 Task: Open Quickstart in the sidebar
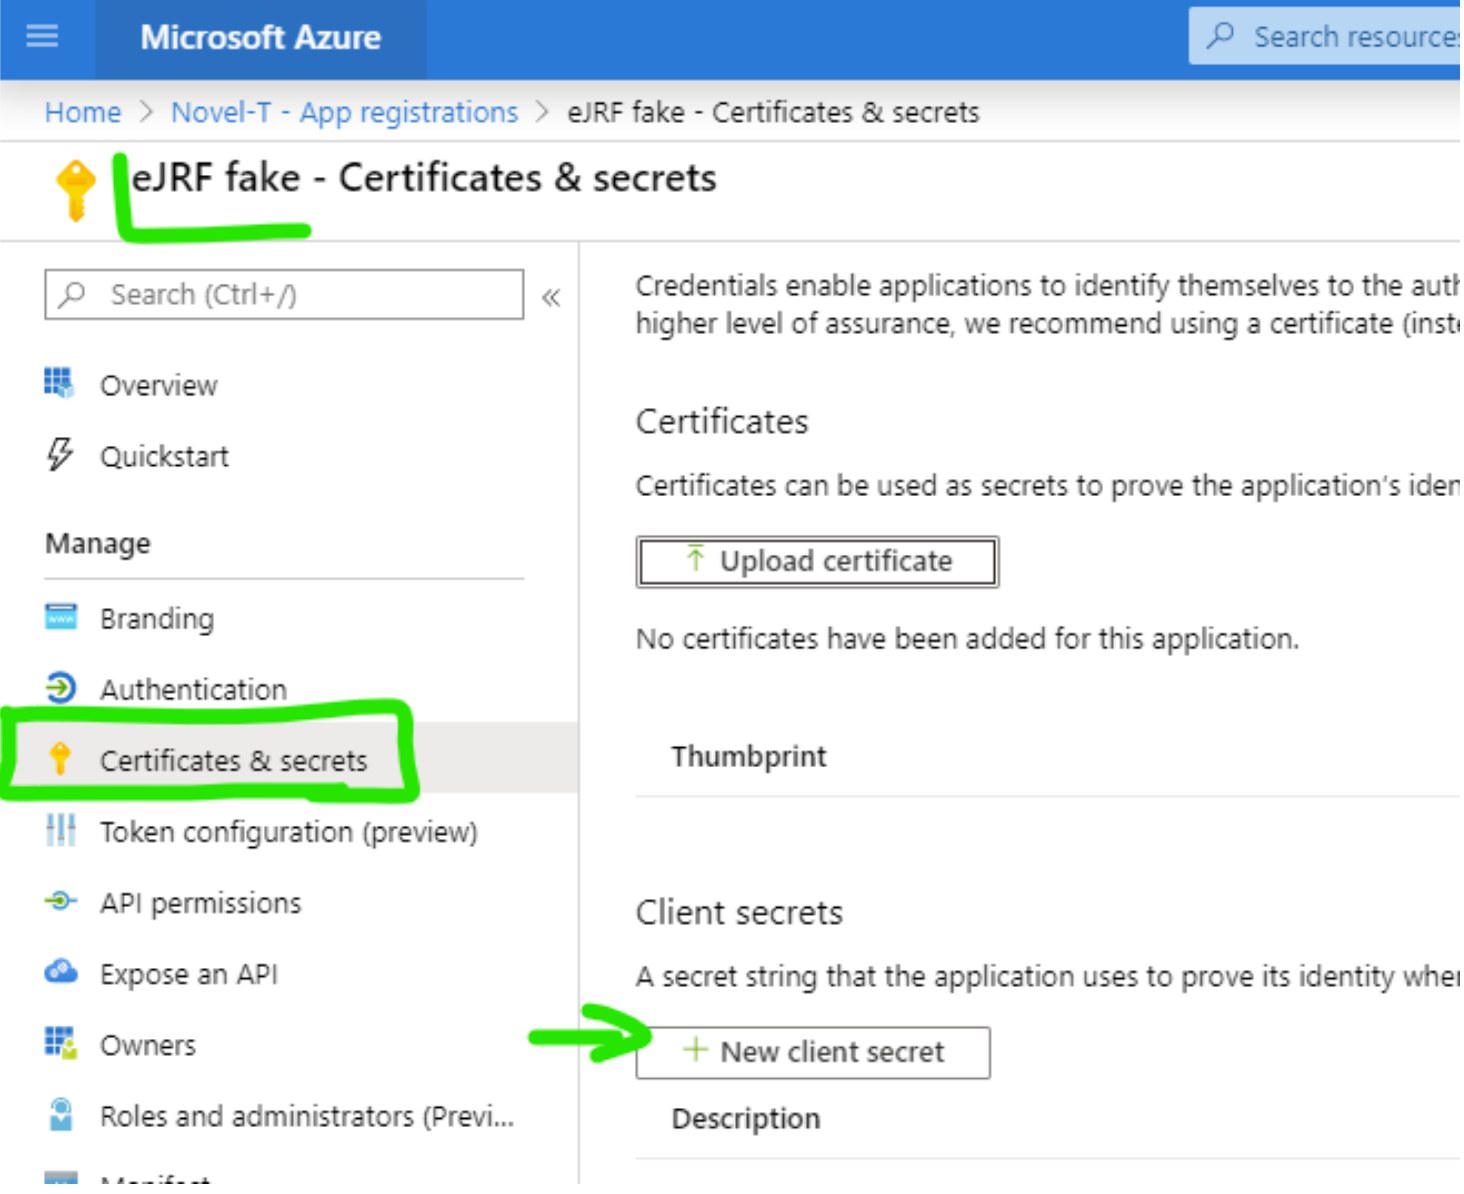(x=165, y=457)
